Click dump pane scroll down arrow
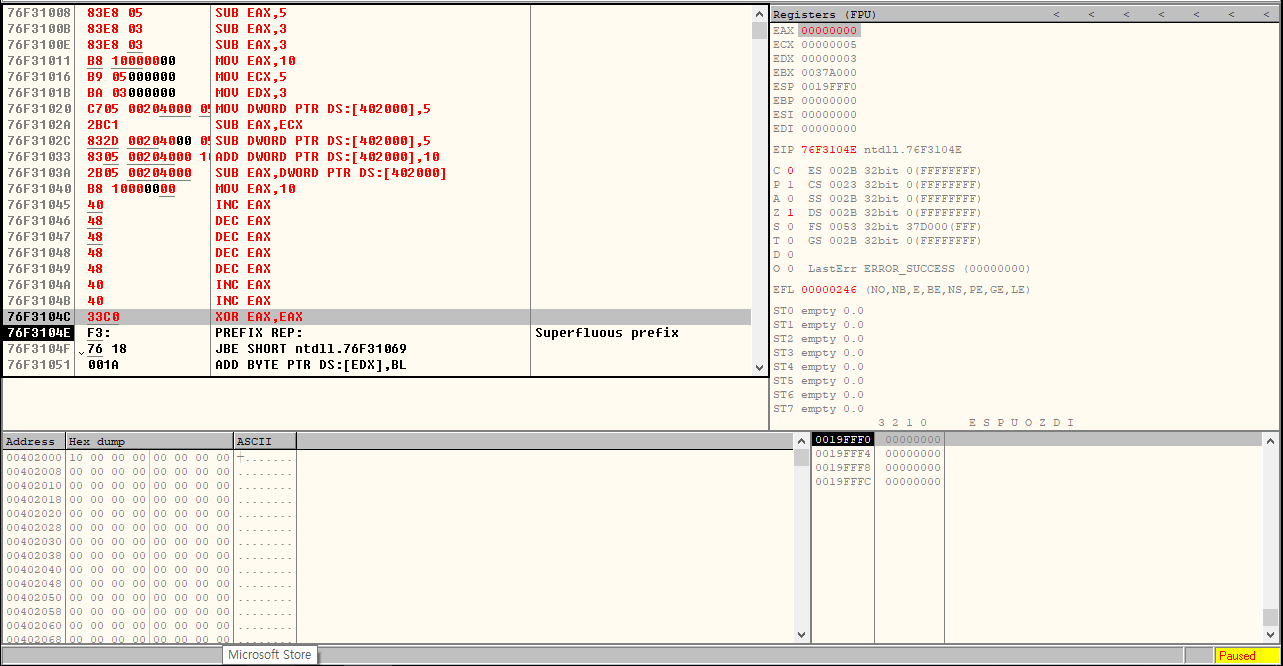 pyautogui.click(x=801, y=634)
